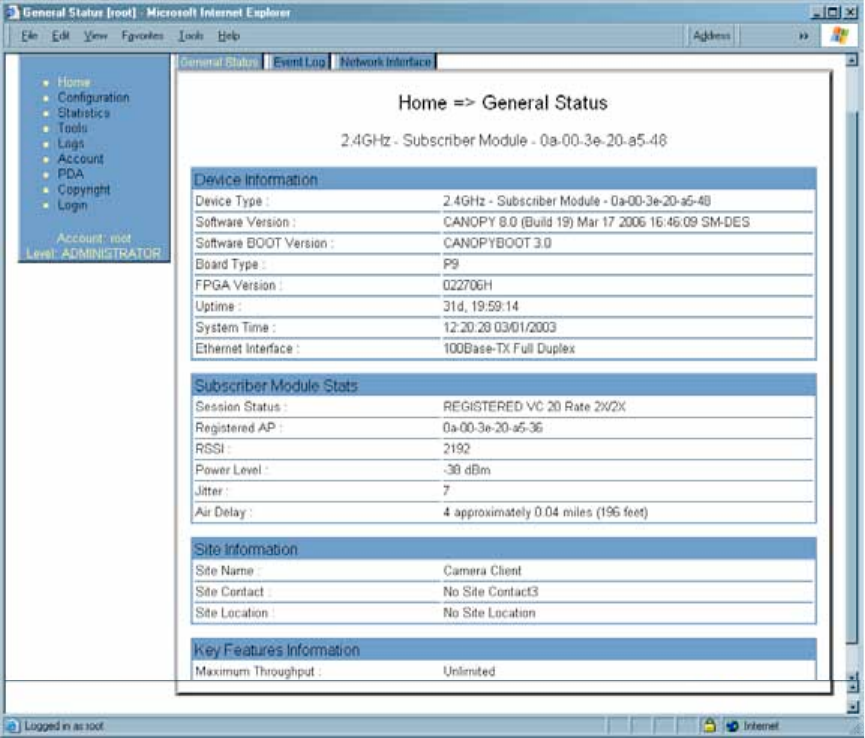Click the Maximum Throughput Unlimited value
This screenshot has width=865, height=738.
tap(469, 671)
